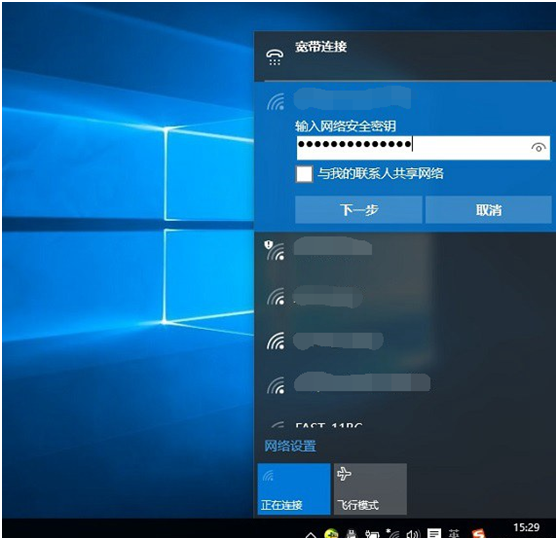
Task: Open the clock showing 15:29
Action: (x=526, y=527)
